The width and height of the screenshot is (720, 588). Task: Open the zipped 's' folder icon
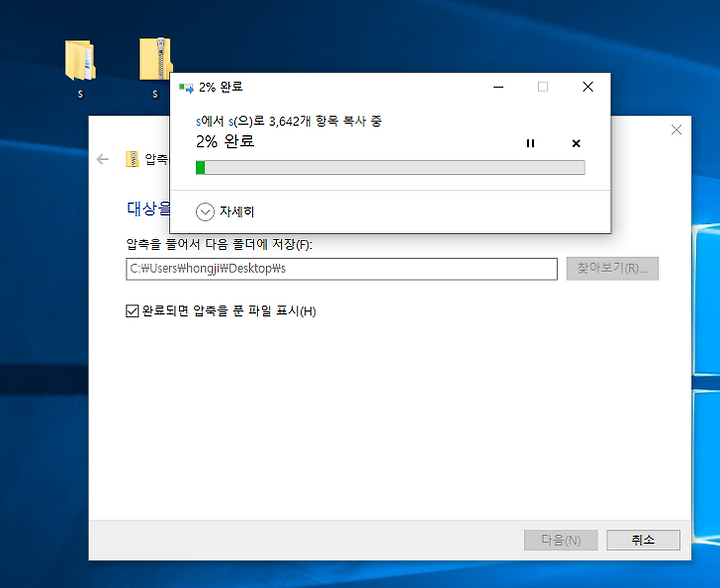coord(155,60)
